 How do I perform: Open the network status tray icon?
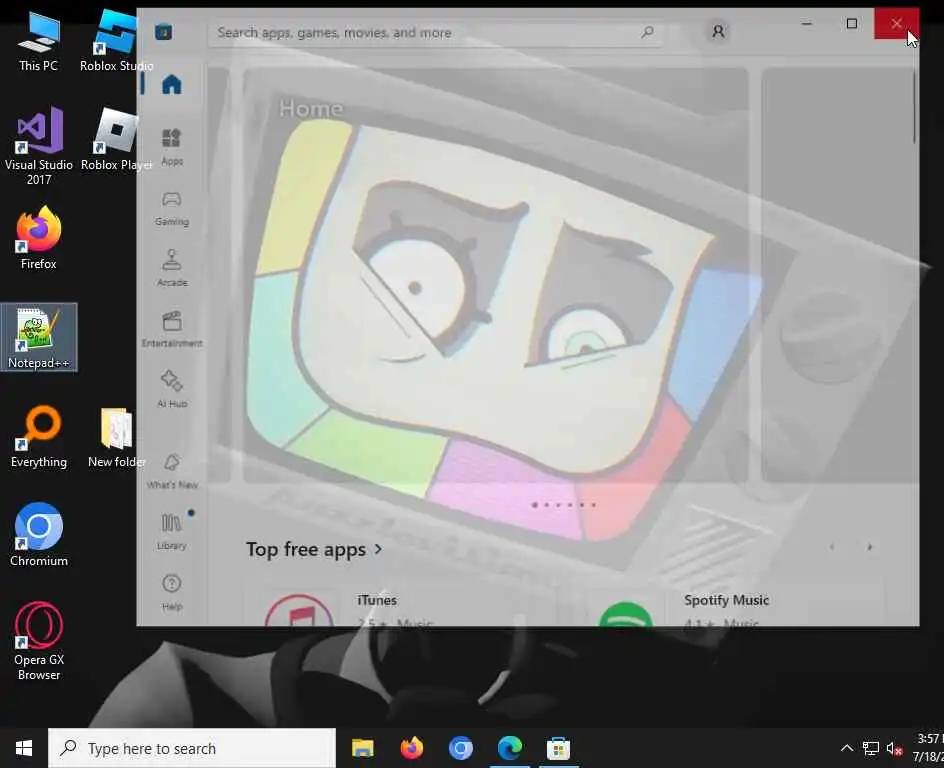coord(871,748)
